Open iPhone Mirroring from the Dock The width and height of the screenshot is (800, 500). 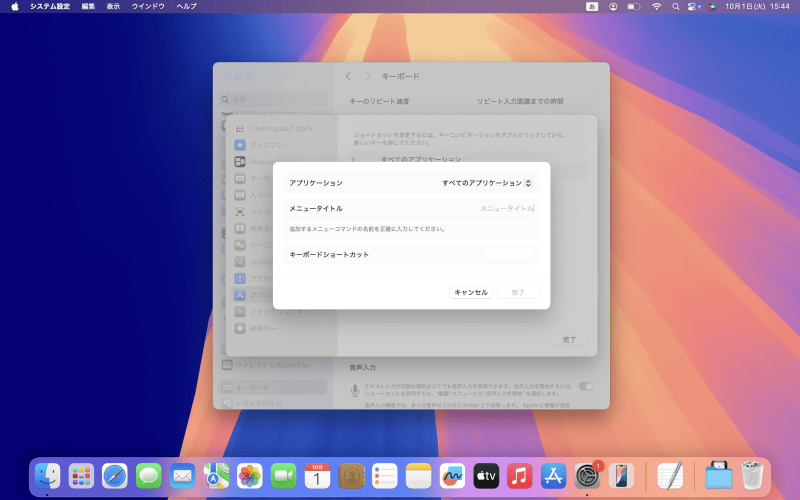point(621,477)
